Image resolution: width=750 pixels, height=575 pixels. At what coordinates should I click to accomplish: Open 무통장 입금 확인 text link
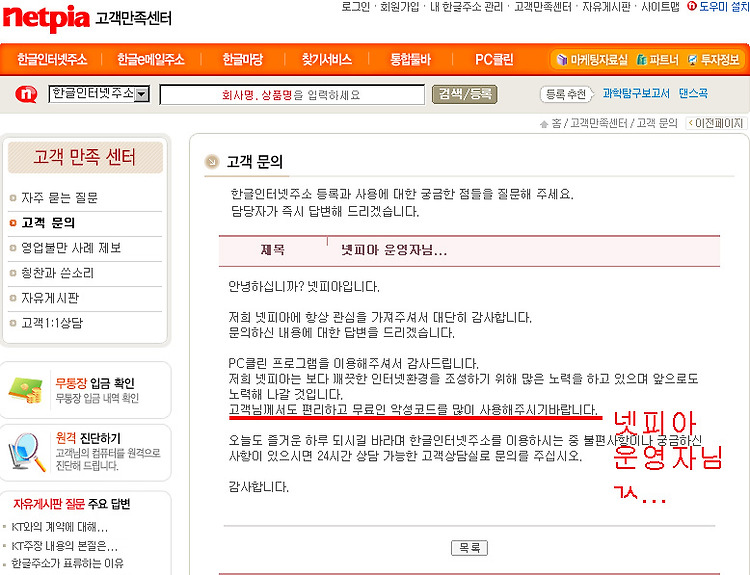click(95, 383)
